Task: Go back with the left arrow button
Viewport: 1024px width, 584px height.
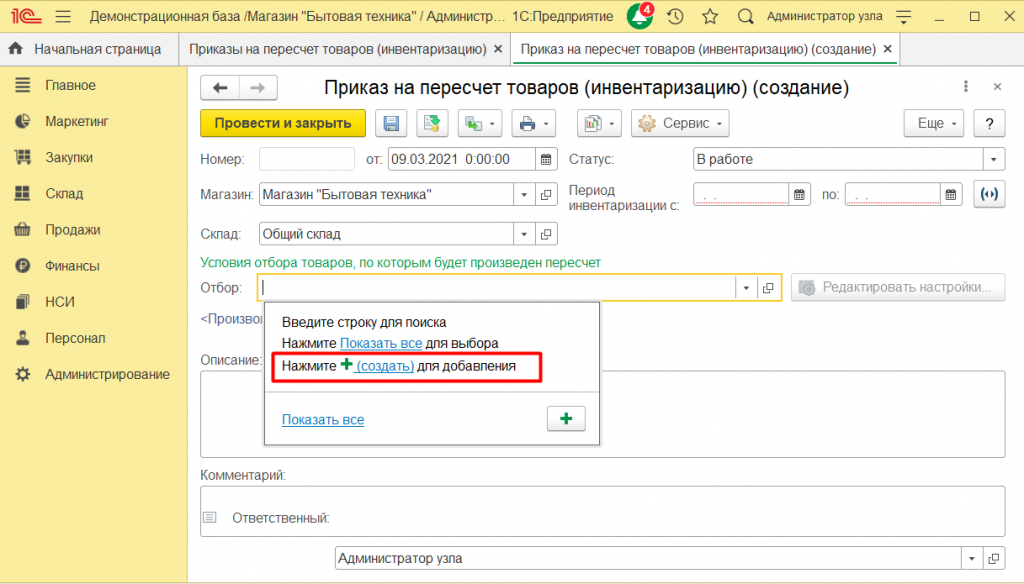Action: [x=220, y=88]
